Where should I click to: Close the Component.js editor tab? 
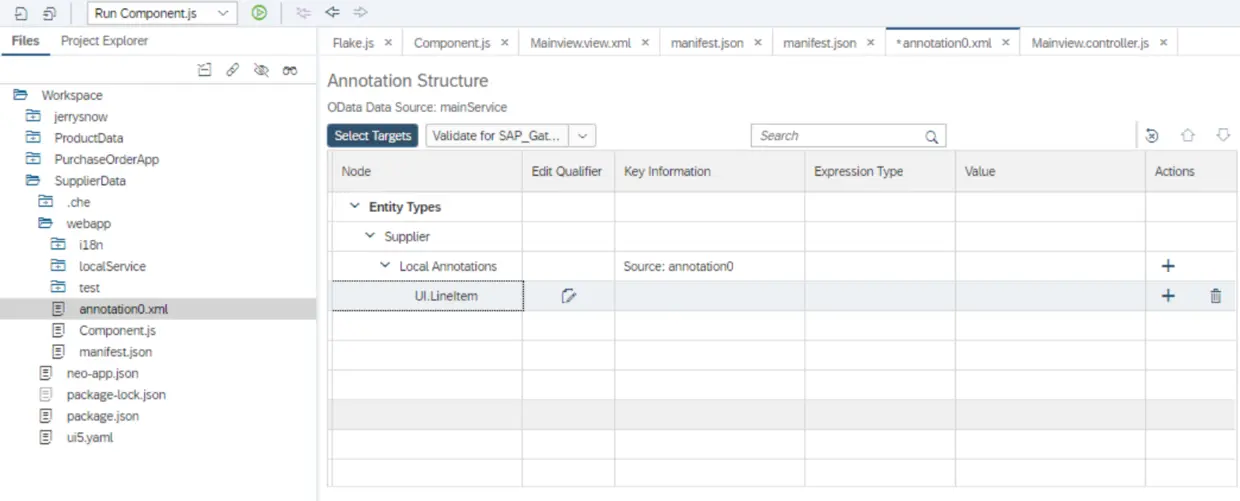[x=504, y=43]
